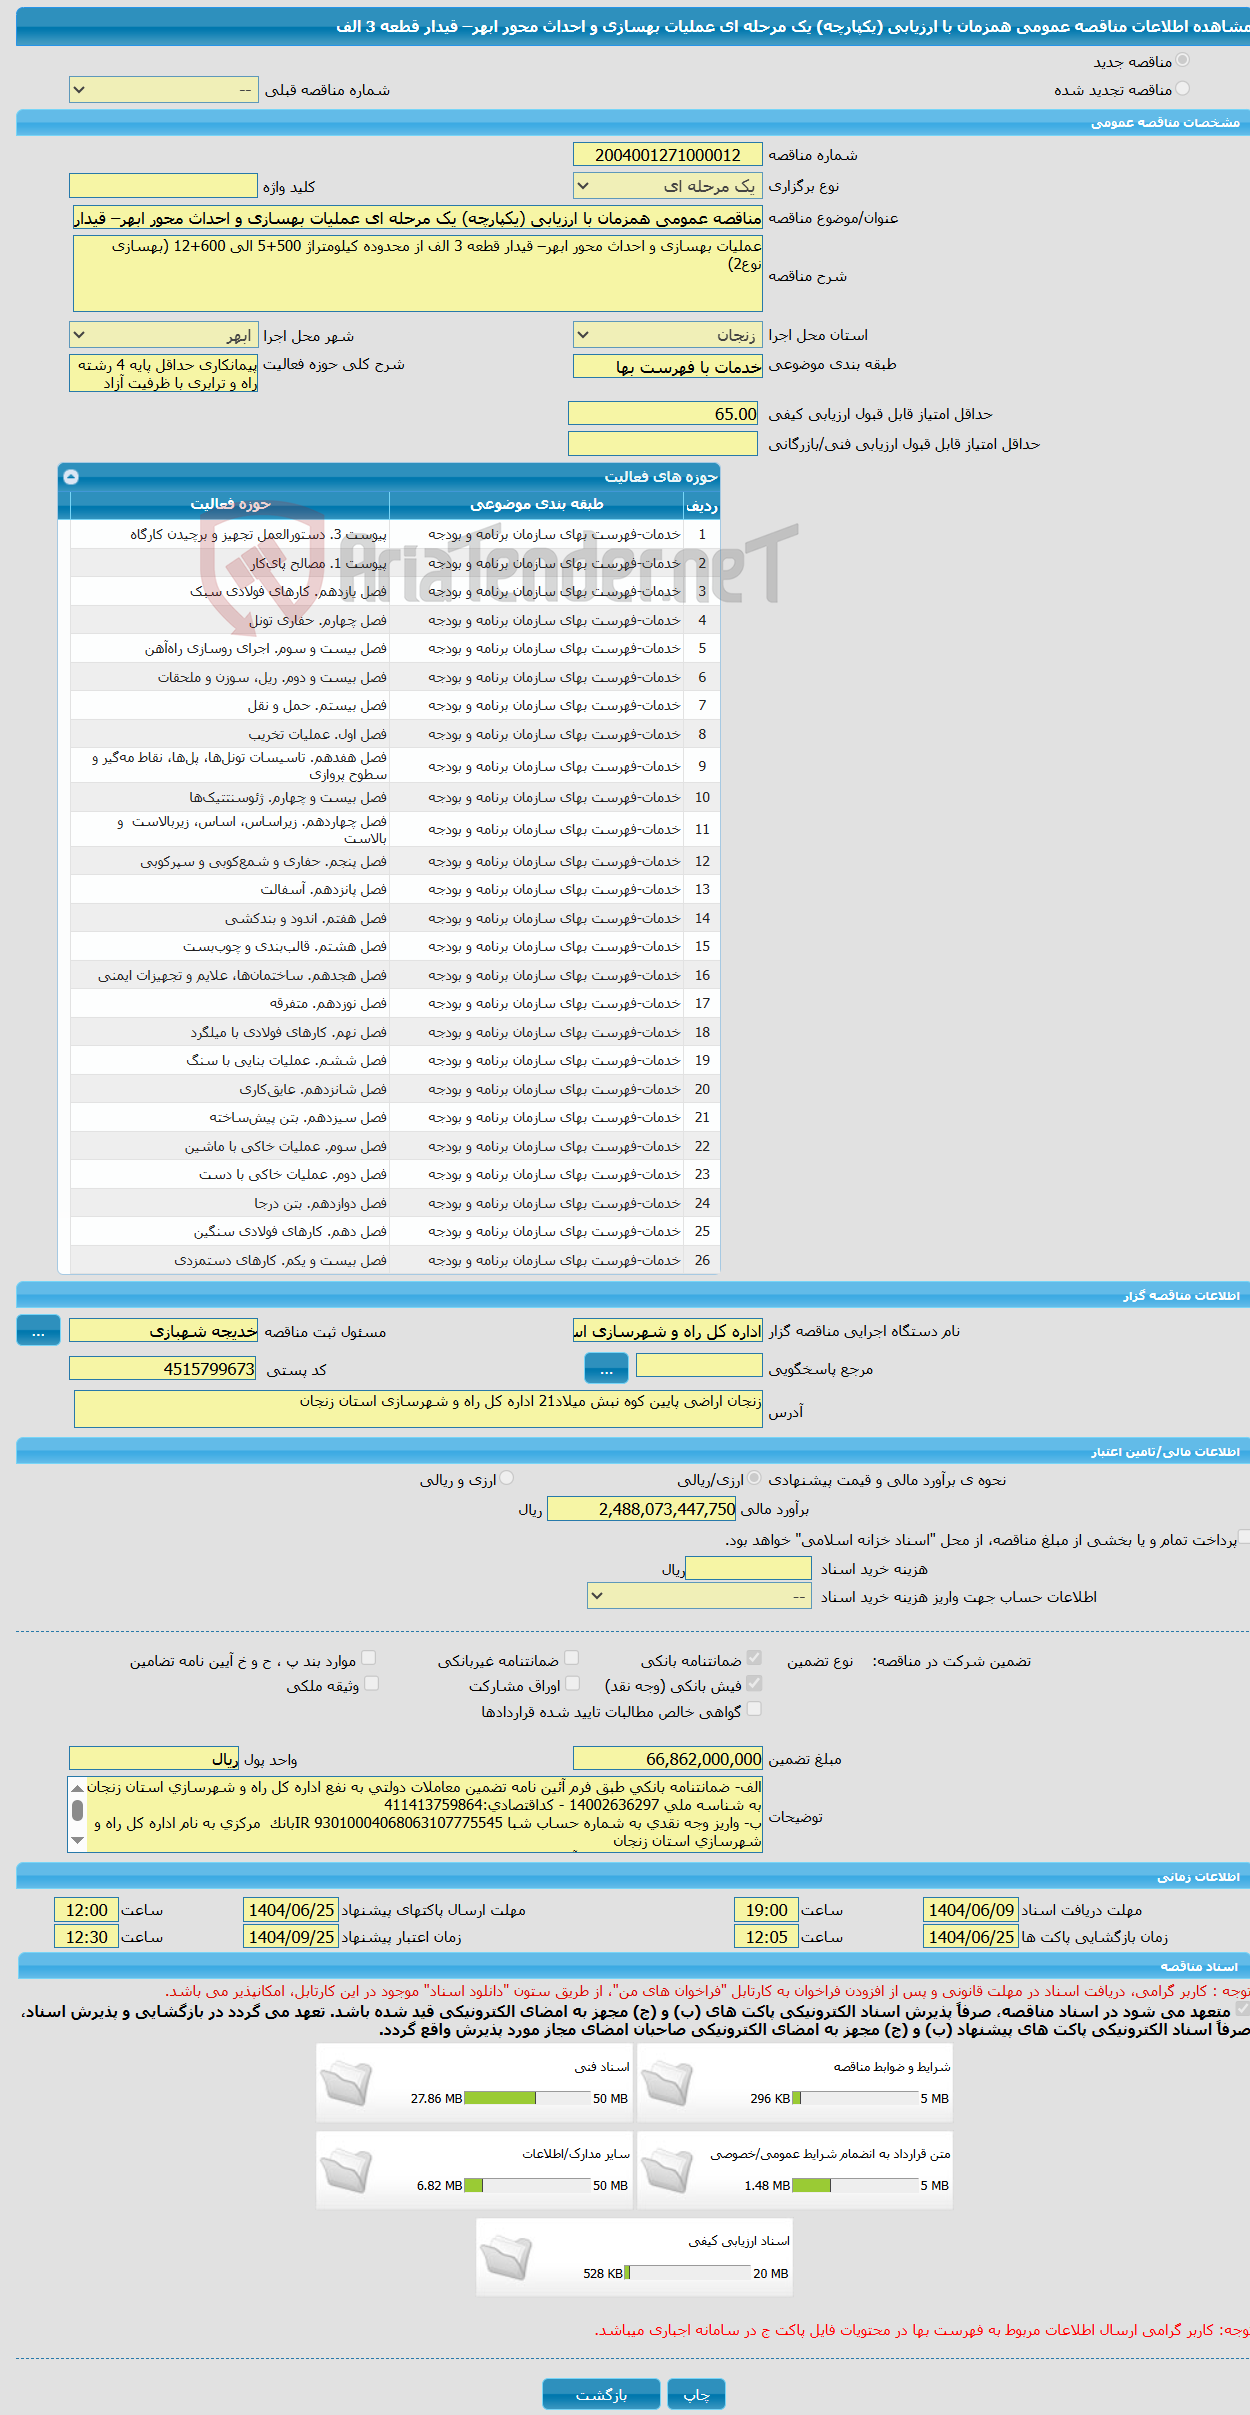The height and width of the screenshot is (2415, 1250).
Task: Select row 21 فصل سیزدهم. بتن پیش‌ساخته
Action: click(x=395, y=1117)
